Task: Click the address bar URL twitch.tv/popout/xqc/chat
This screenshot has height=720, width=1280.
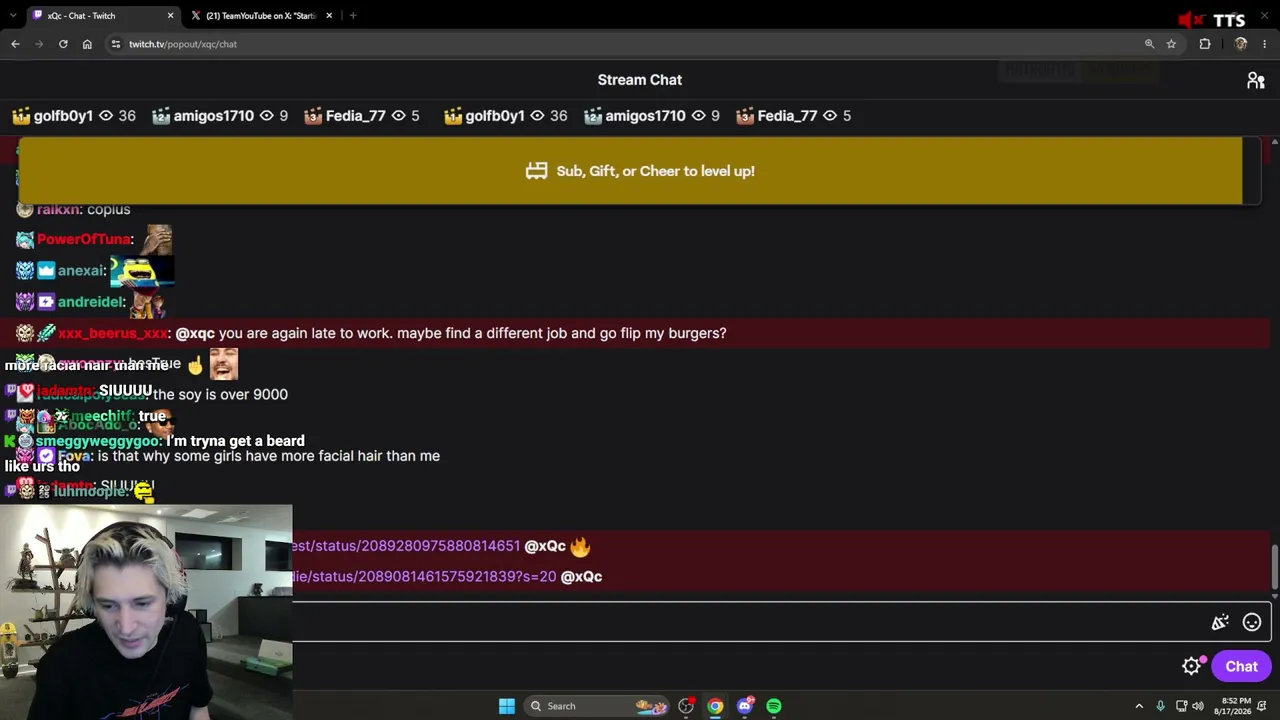Action: click(x=183, y=44)
